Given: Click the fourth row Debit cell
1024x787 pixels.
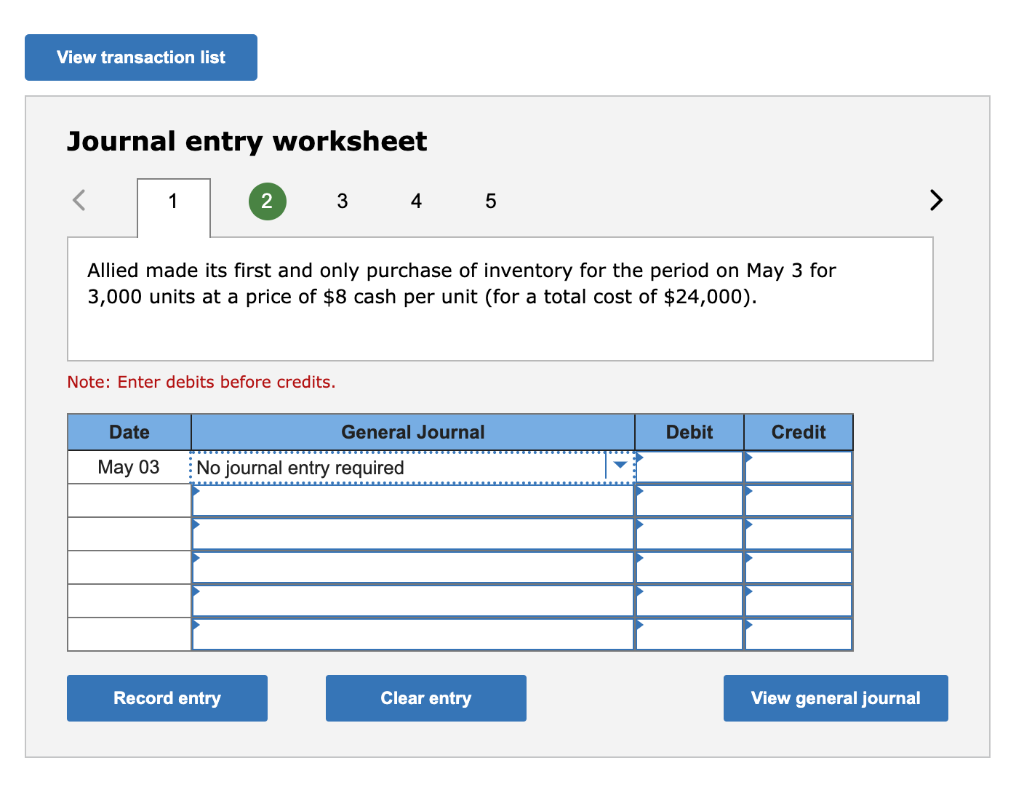Looking at the screenshot, I should [689, 568].
